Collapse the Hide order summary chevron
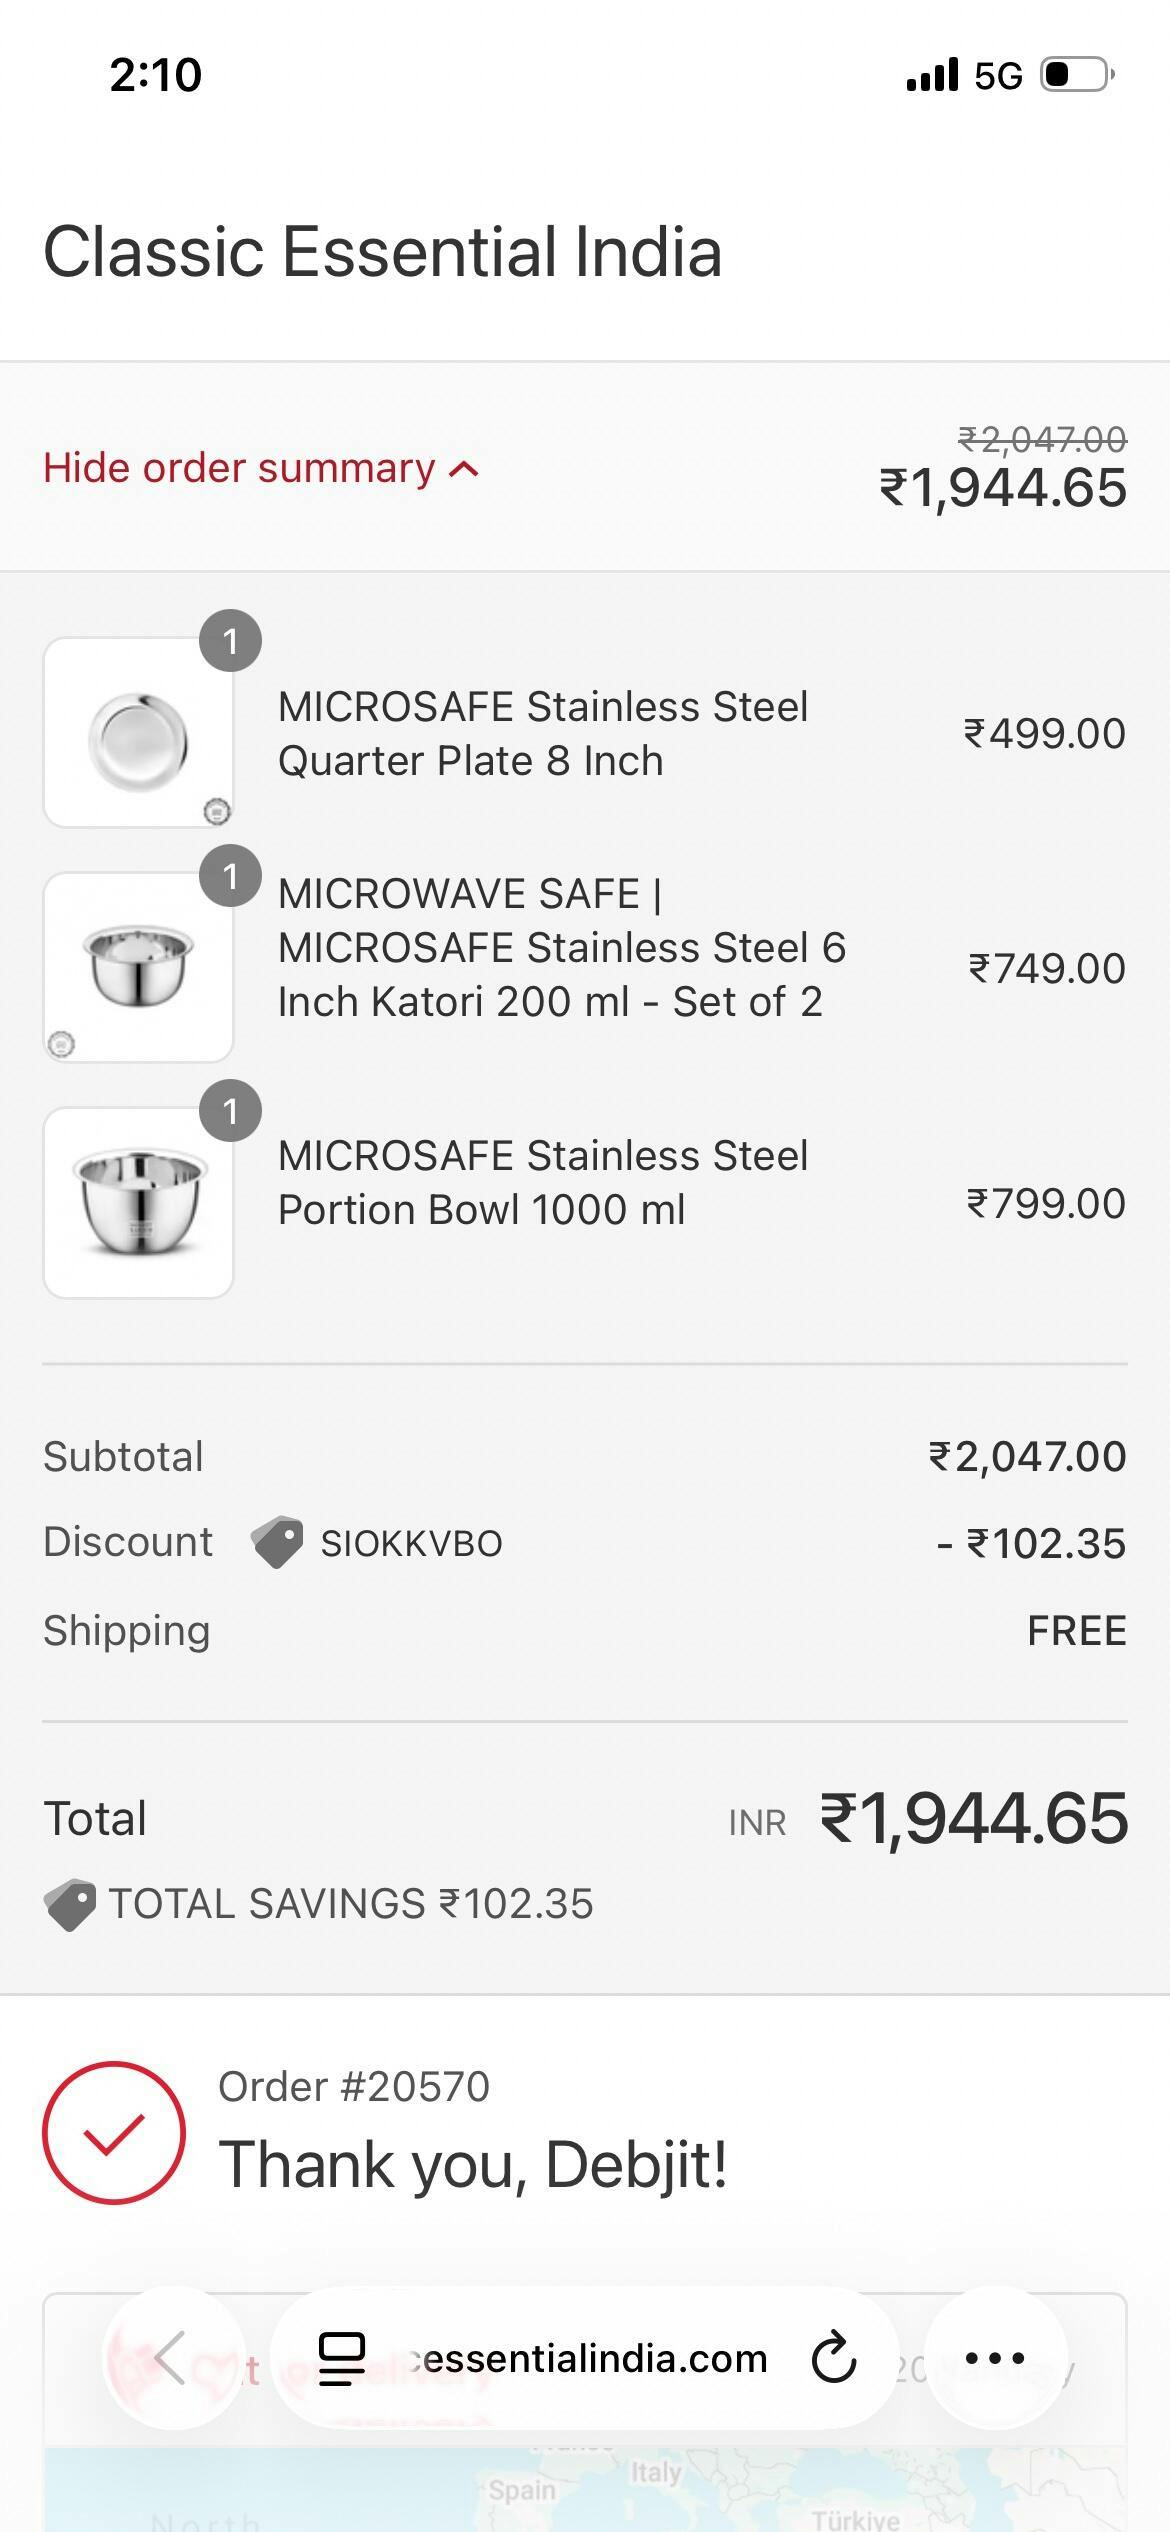 click(x=464, y=469)
